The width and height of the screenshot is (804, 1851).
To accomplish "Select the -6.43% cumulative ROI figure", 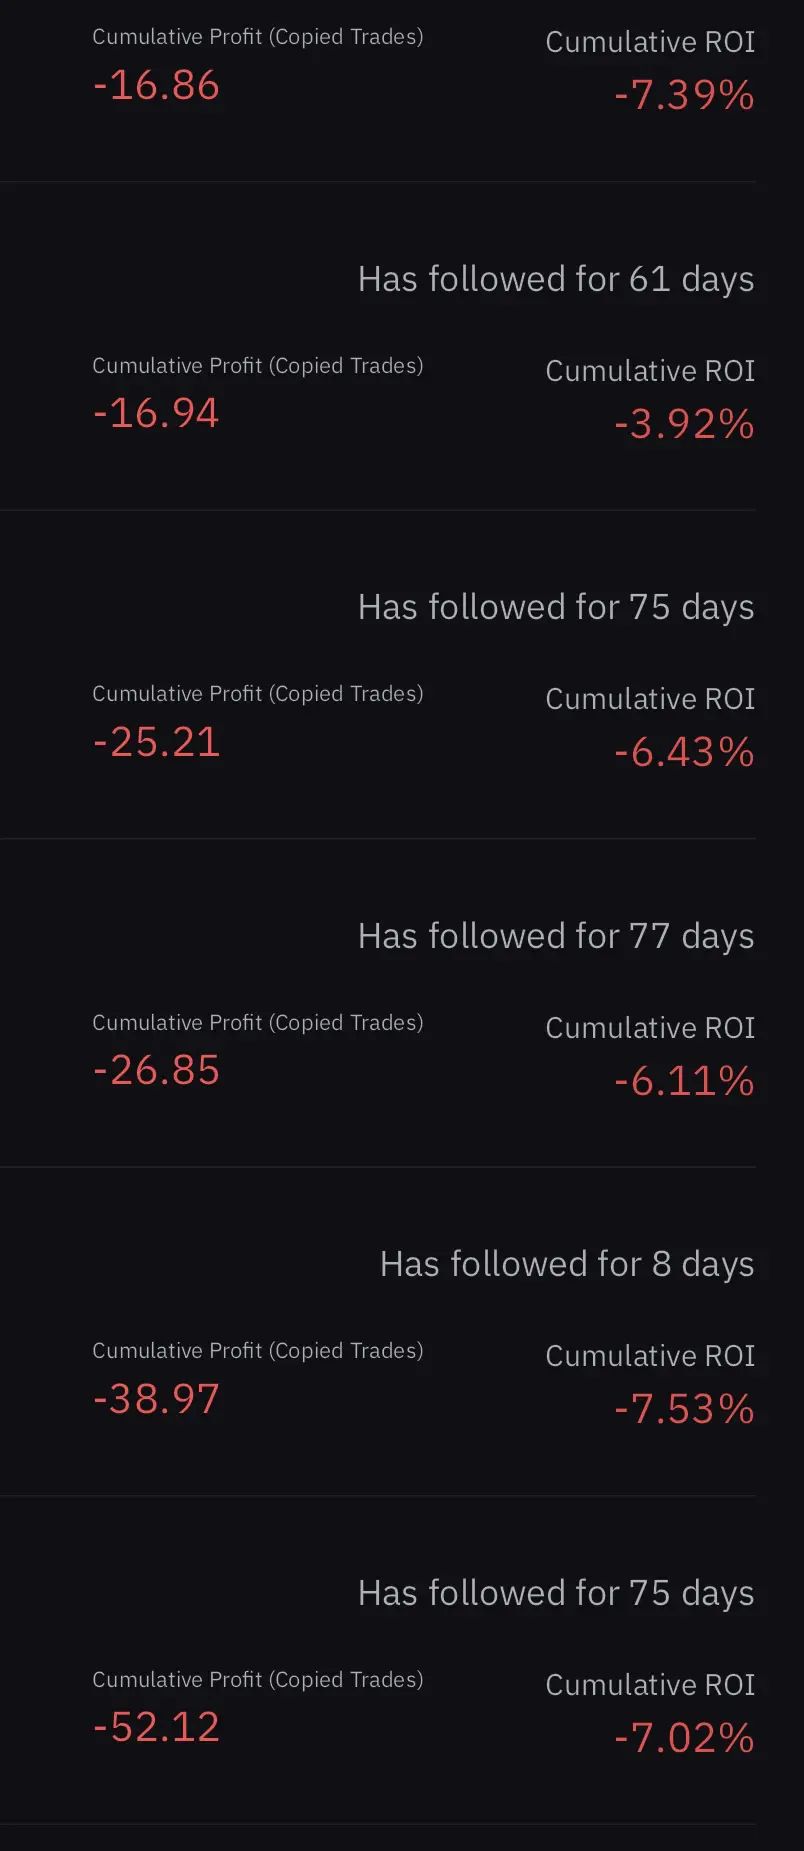I will click(684, 753).
